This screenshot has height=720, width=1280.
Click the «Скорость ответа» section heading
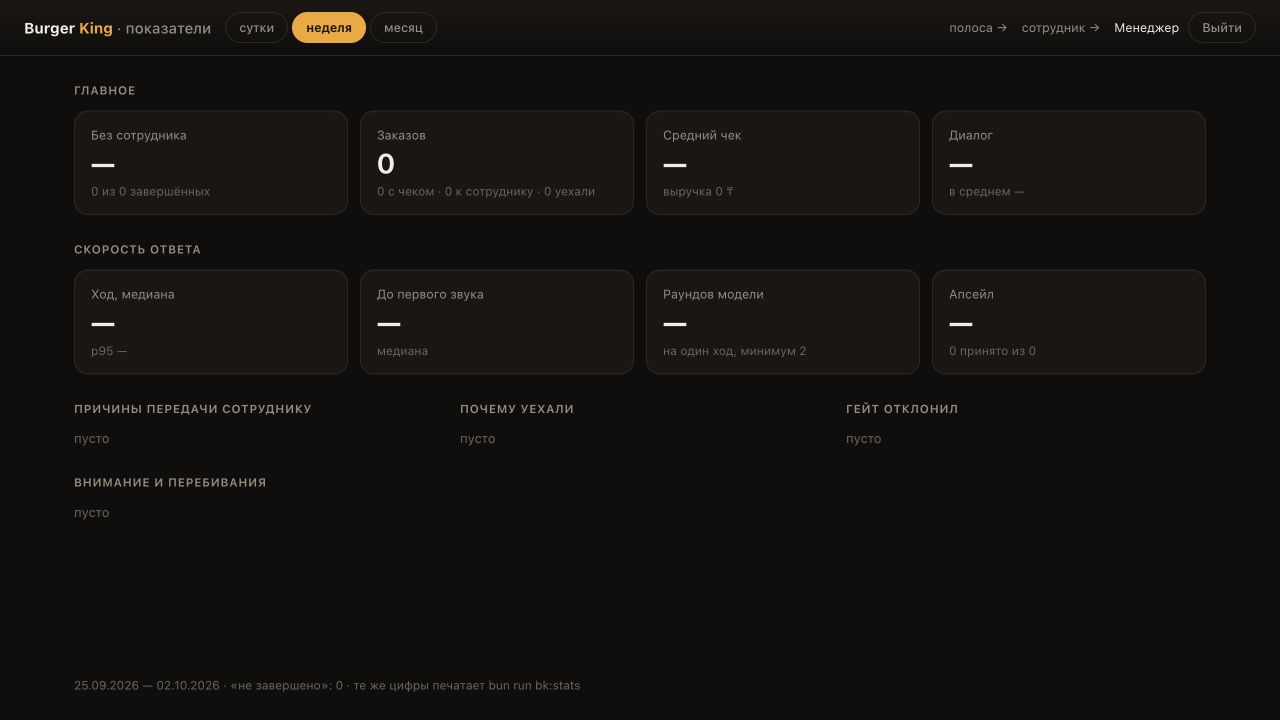(x=137, y=250)
